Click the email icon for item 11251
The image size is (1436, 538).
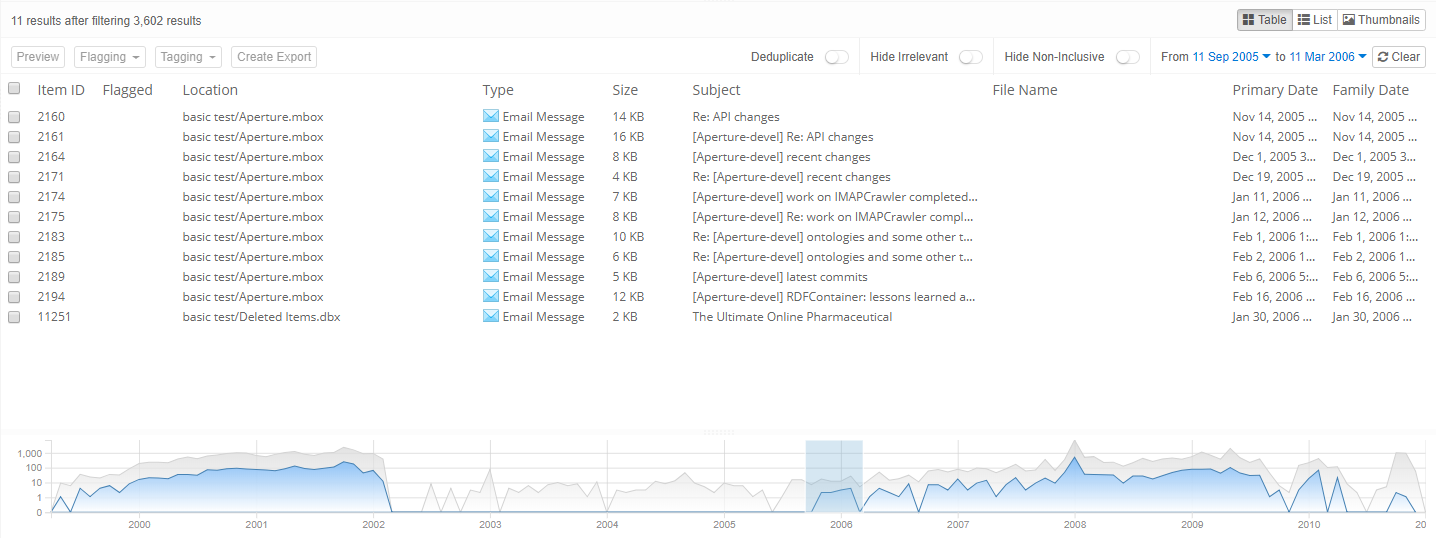click(x=490, y=317)
